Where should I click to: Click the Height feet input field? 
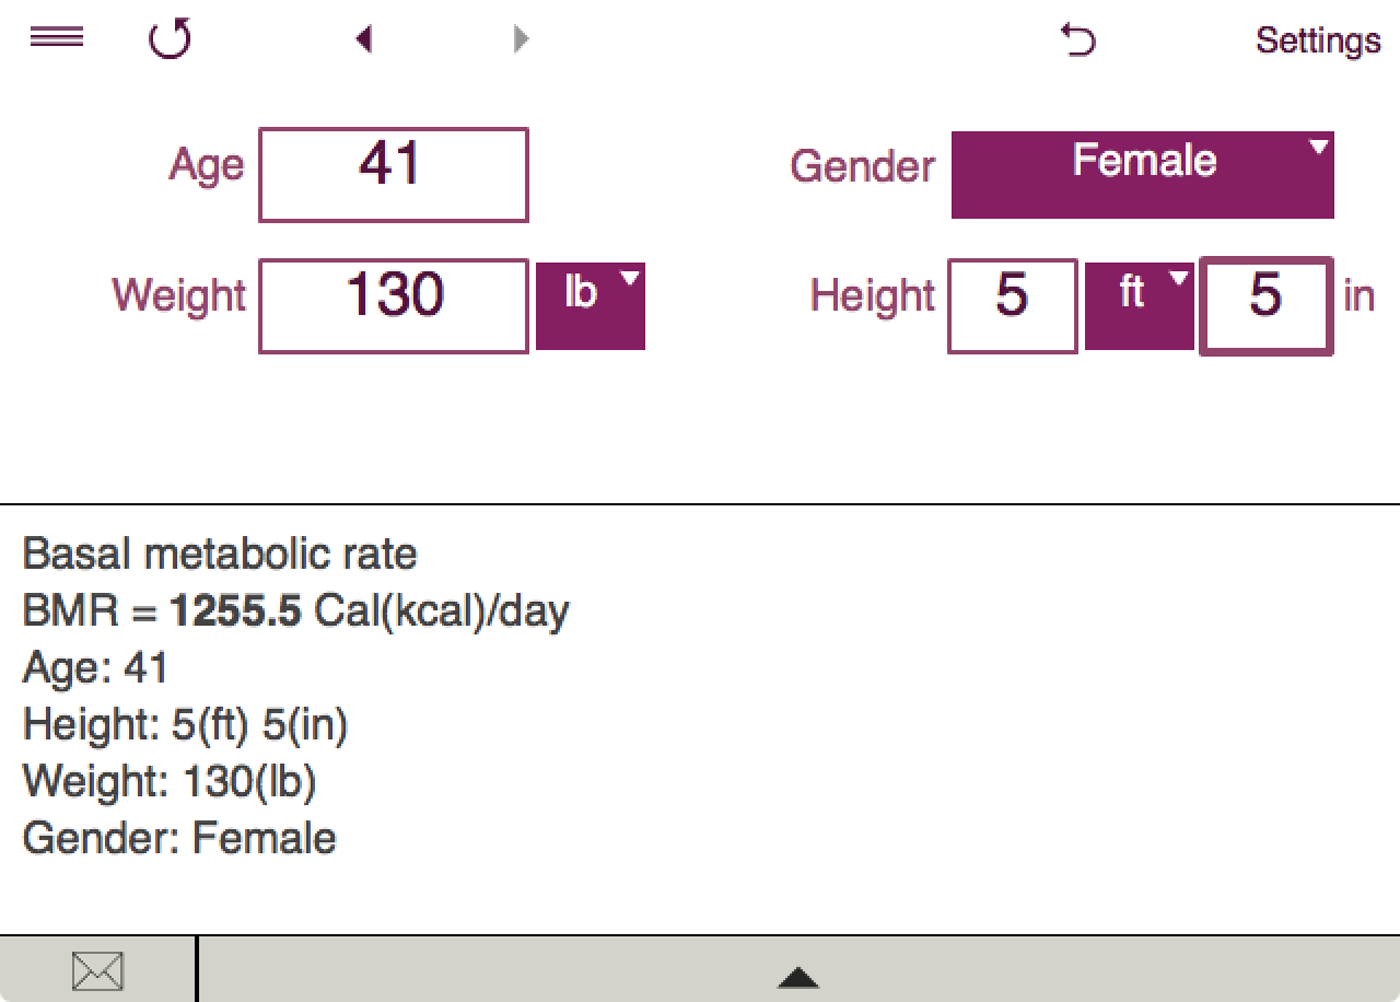(1012, 305)
